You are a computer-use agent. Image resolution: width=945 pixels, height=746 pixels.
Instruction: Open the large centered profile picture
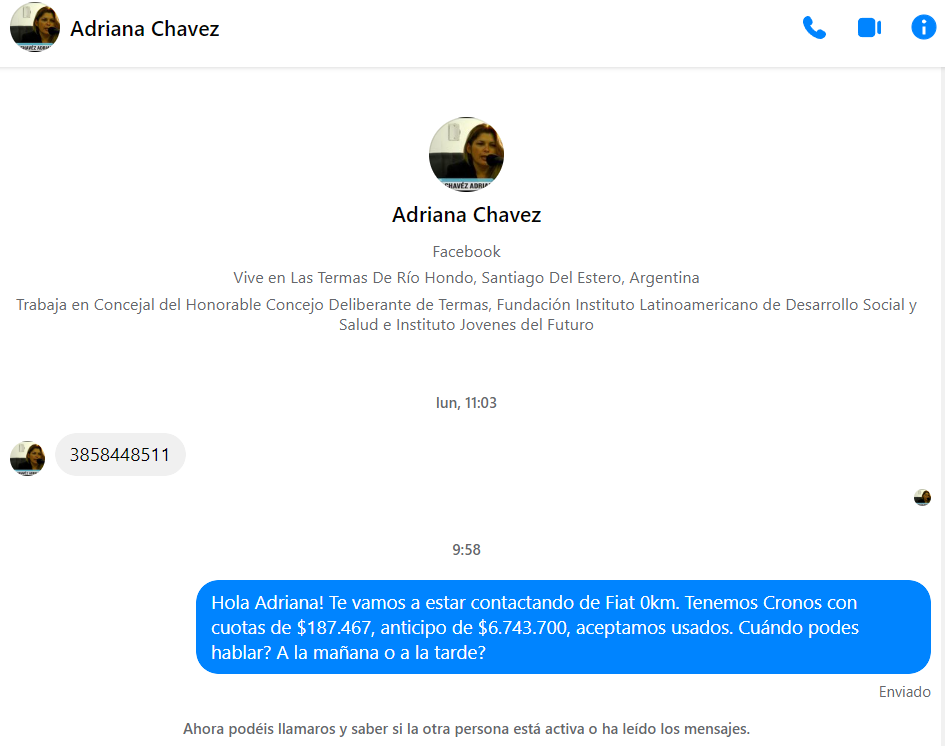tap(466, 154)
